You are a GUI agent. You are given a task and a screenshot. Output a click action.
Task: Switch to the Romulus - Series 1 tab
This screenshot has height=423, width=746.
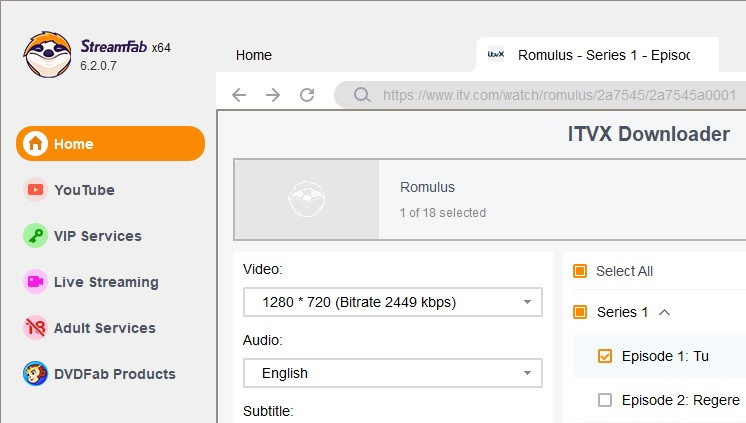597,55
